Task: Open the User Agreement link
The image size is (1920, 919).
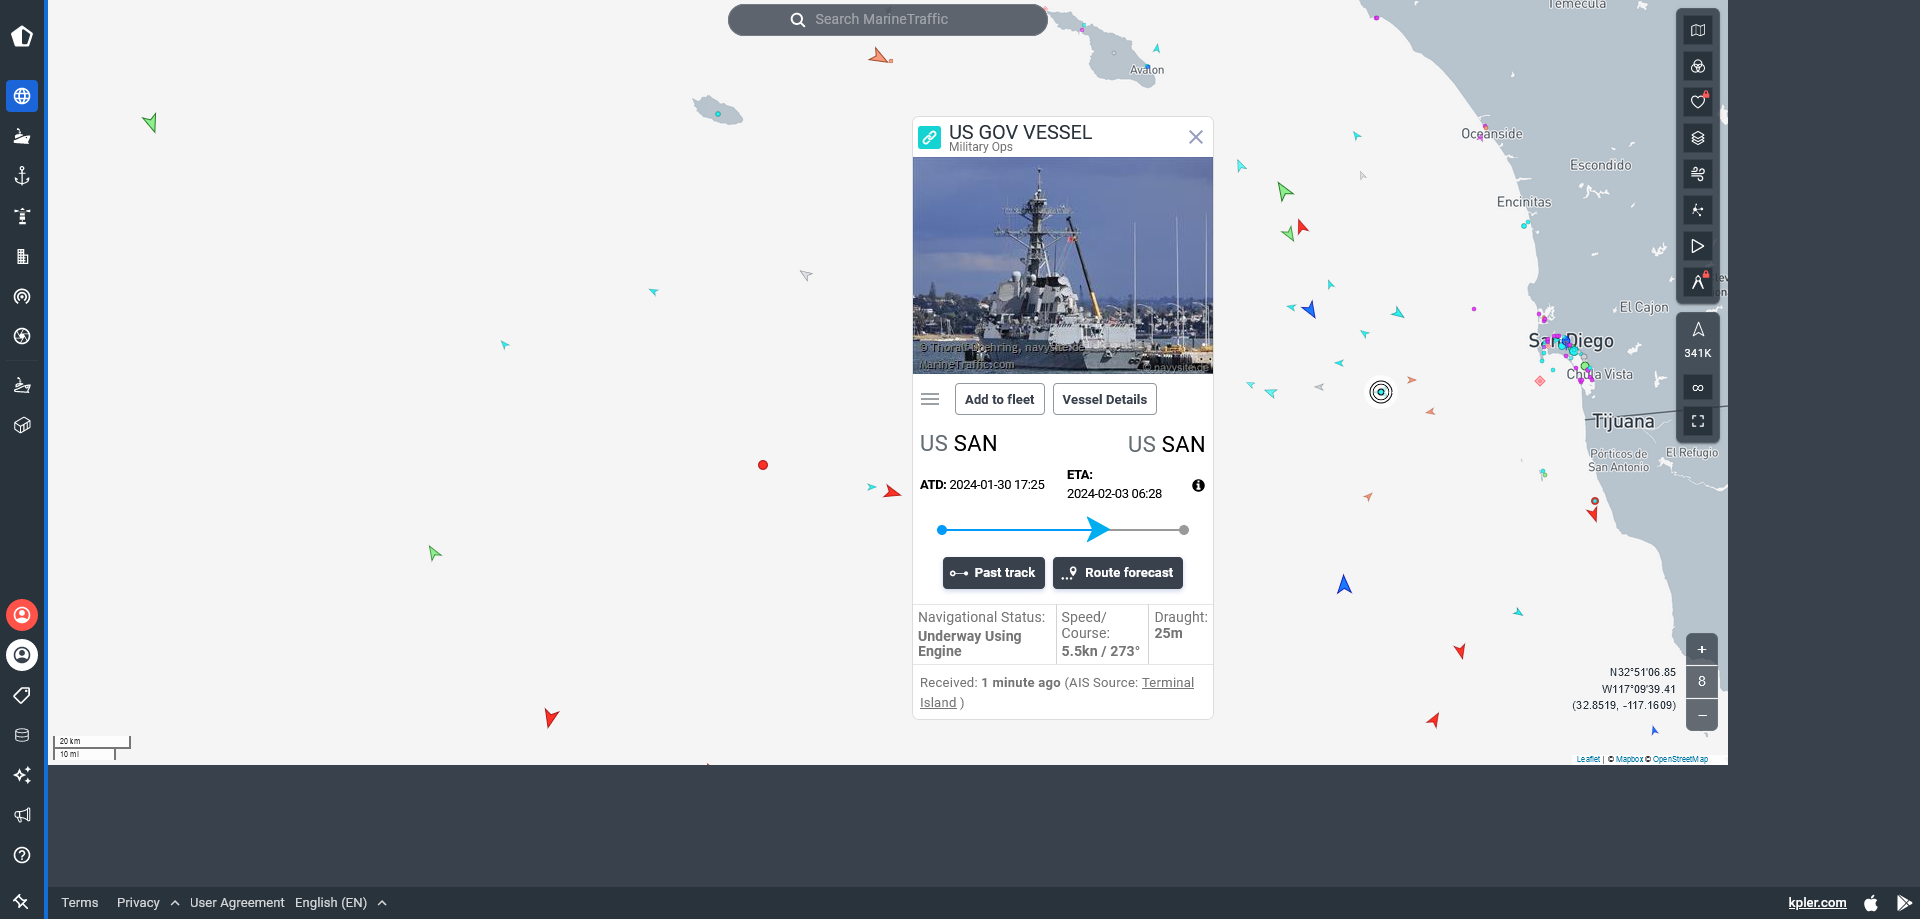Action: tap(237, 902)
